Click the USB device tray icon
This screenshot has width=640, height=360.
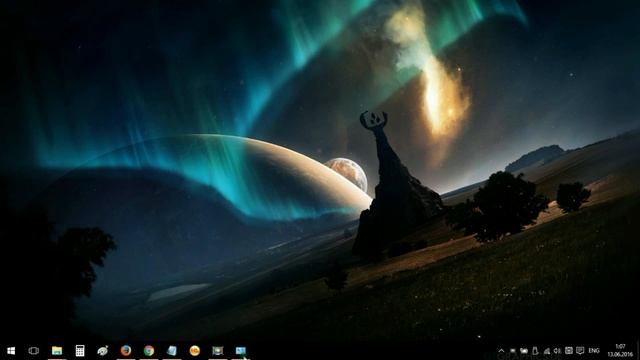pos(535,351)
